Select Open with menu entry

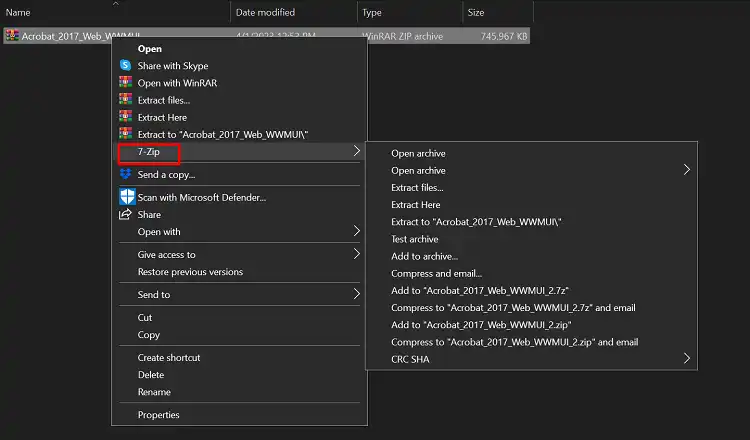(x=159, y=232)
